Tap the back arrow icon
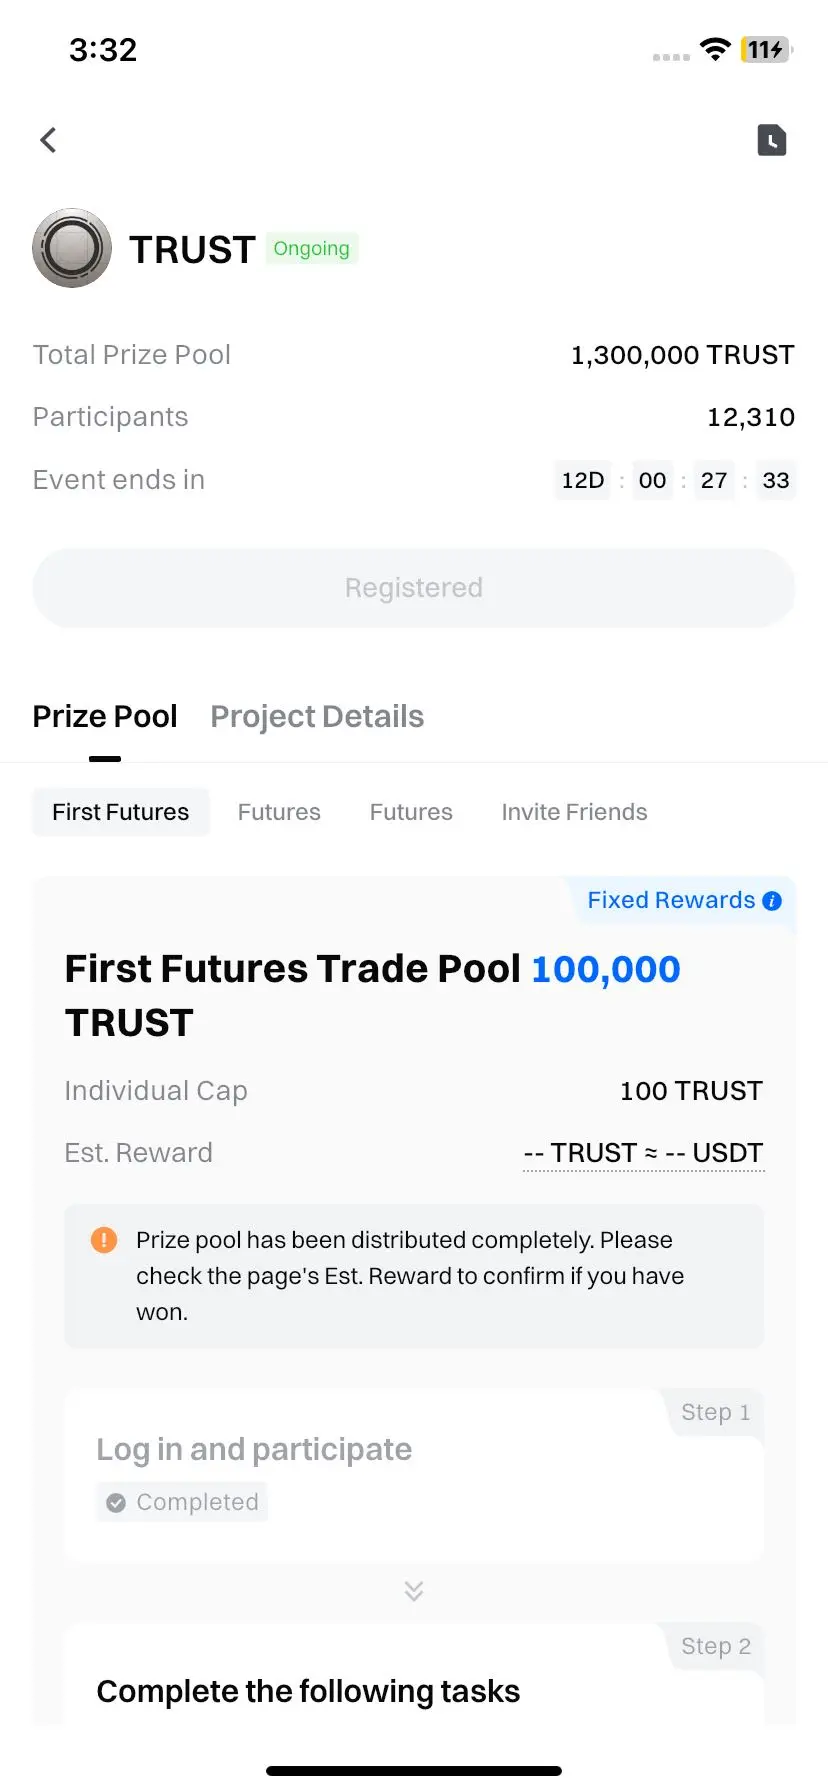Screen dimensions: 828x1792 tap(48, 140)
